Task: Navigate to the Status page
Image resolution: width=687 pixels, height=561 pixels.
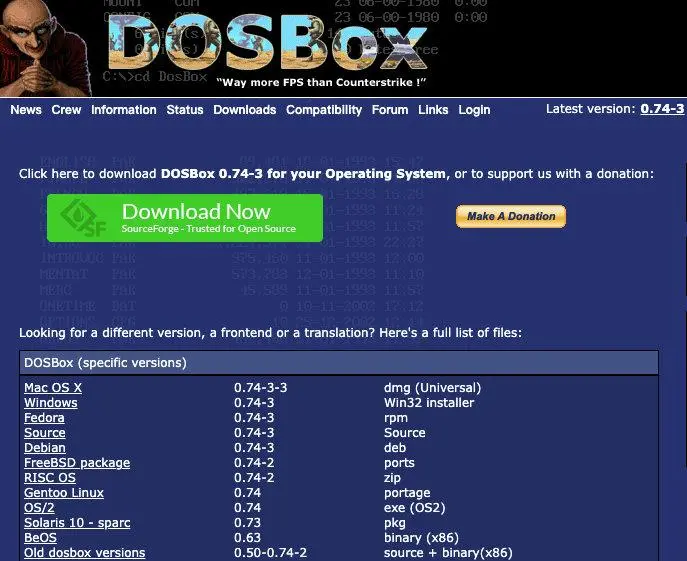Action: (x=185, y=110)
